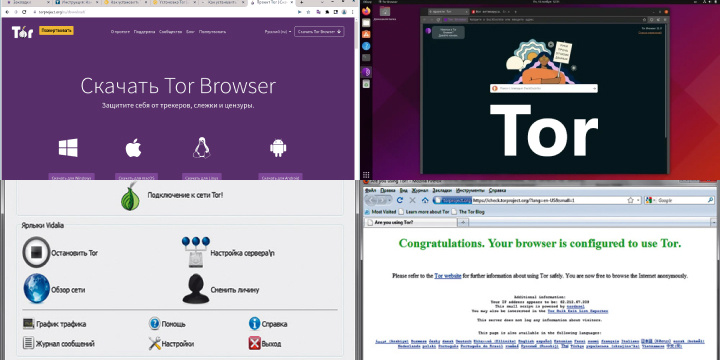
Task: Open the Files icon in the Ubuntu dock
Action: coord(366,22)
